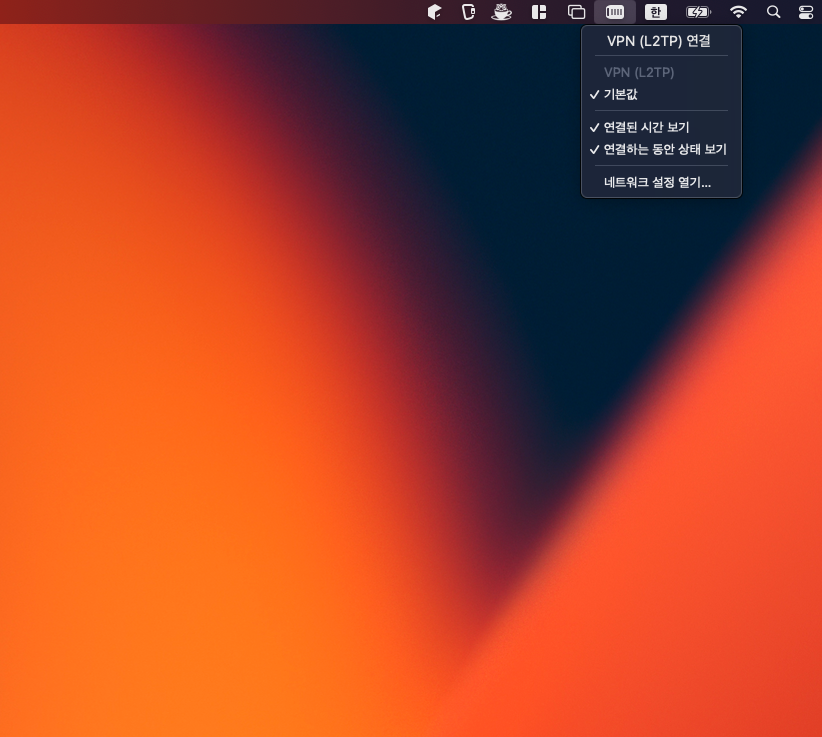This screenshot has height=737, width=822.
Task: Open the battery charging status icon
Action: (x=698, y=12)
